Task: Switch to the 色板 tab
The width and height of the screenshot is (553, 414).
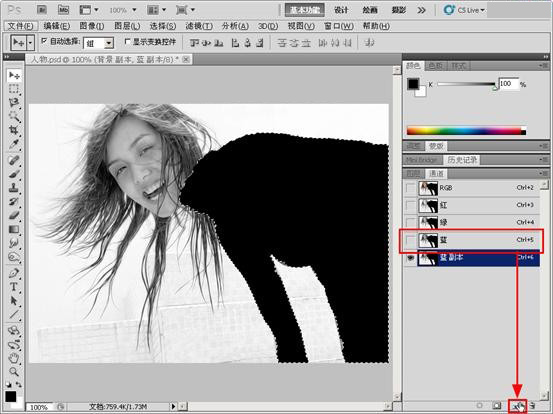Action: coord(436,66)
